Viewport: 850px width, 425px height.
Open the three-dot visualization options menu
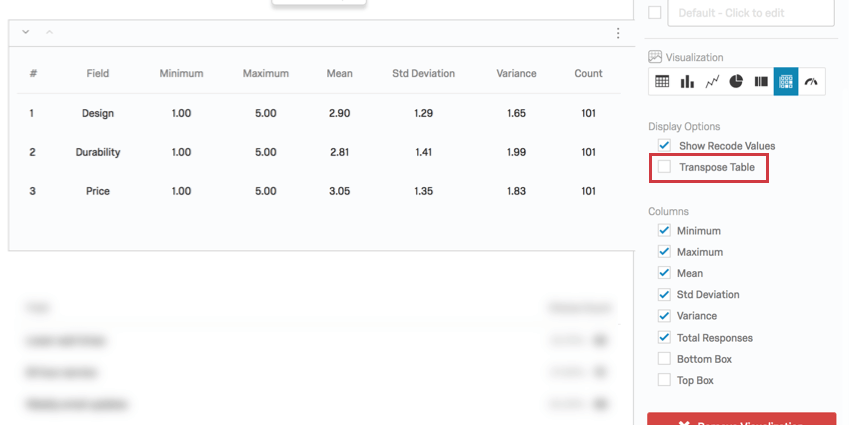(617, 33)
